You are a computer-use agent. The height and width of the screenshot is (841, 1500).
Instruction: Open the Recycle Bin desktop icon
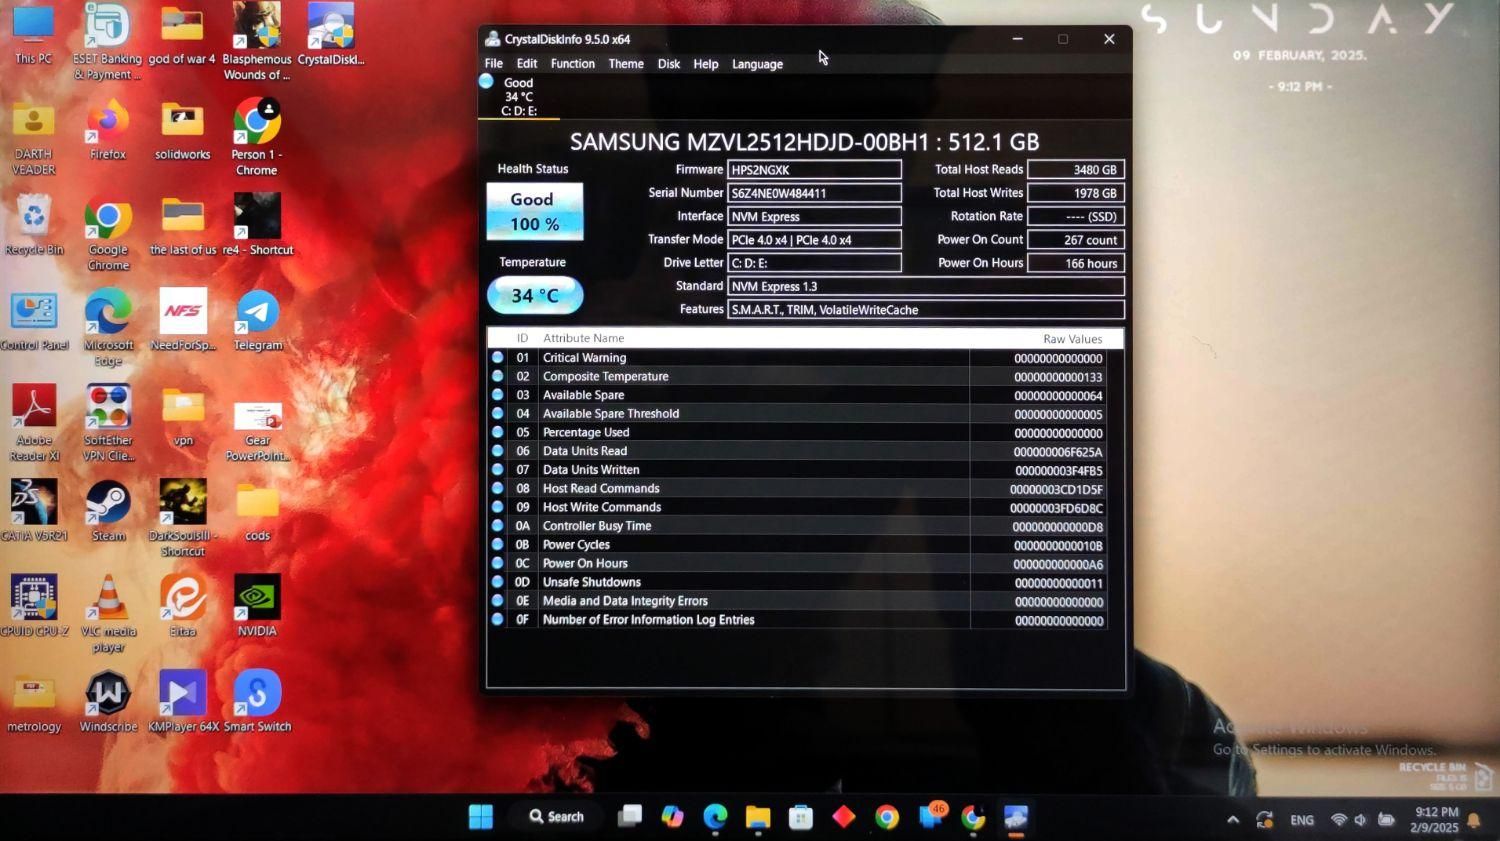(x=34, y=224)
